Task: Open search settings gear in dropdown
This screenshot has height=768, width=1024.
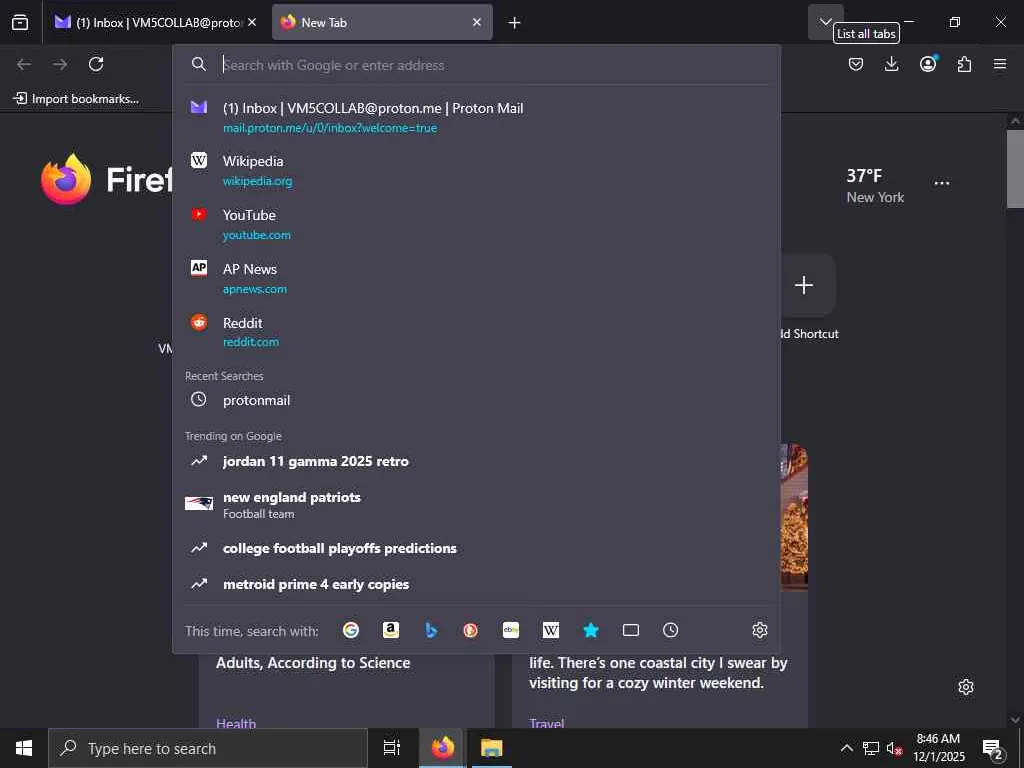Action: click(x=760, y=630)
